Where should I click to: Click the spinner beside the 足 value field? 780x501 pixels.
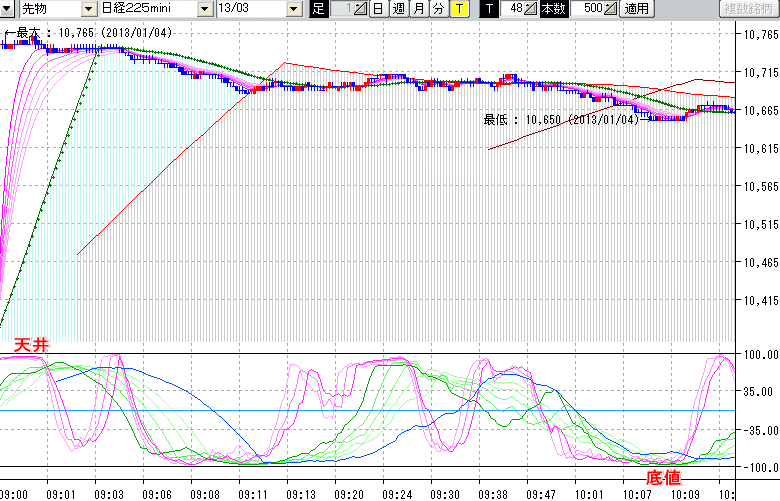tap(360, 9)
